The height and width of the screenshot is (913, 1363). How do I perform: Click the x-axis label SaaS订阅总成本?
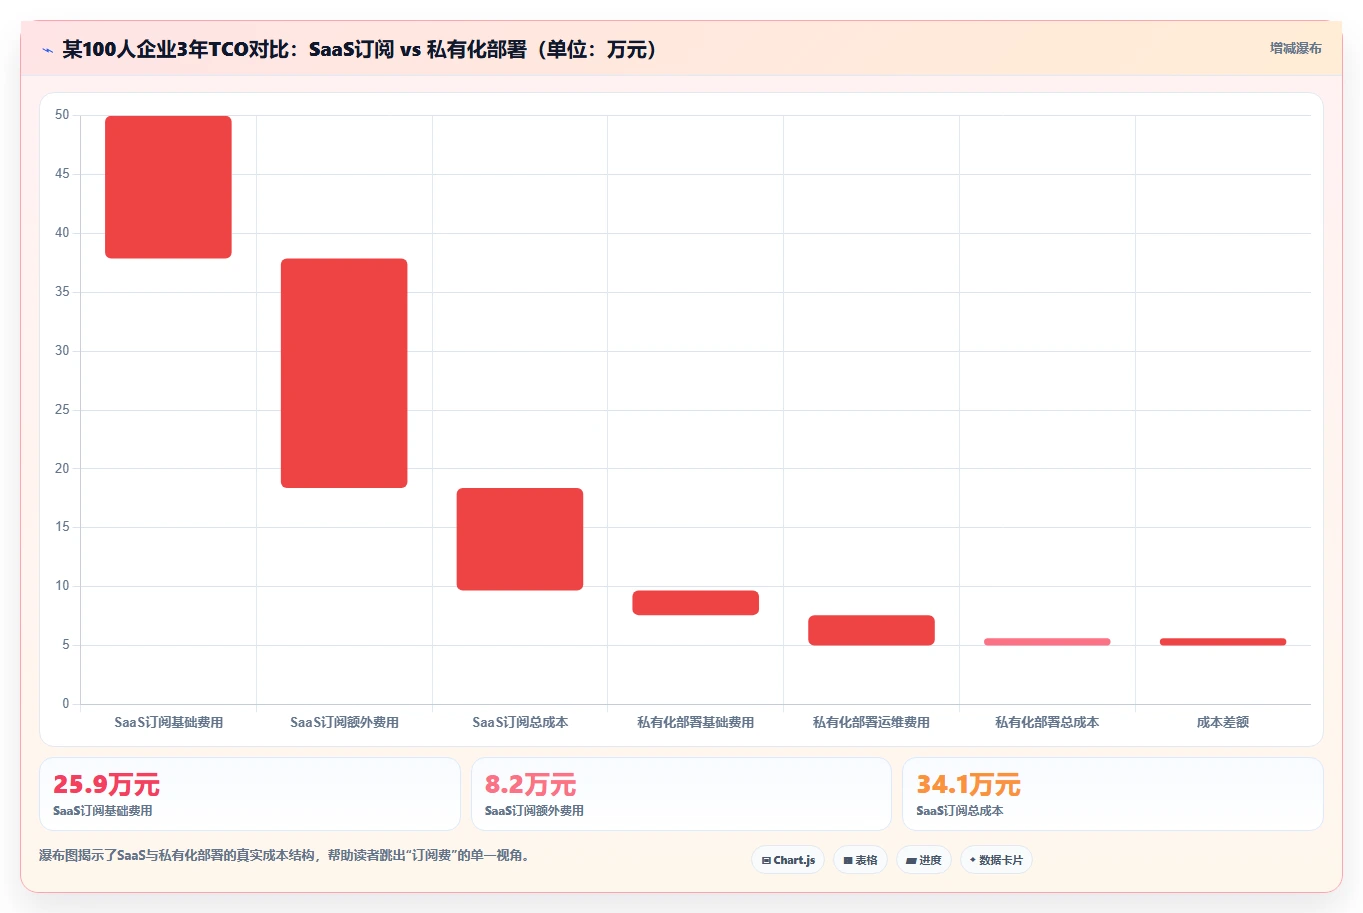520,722
